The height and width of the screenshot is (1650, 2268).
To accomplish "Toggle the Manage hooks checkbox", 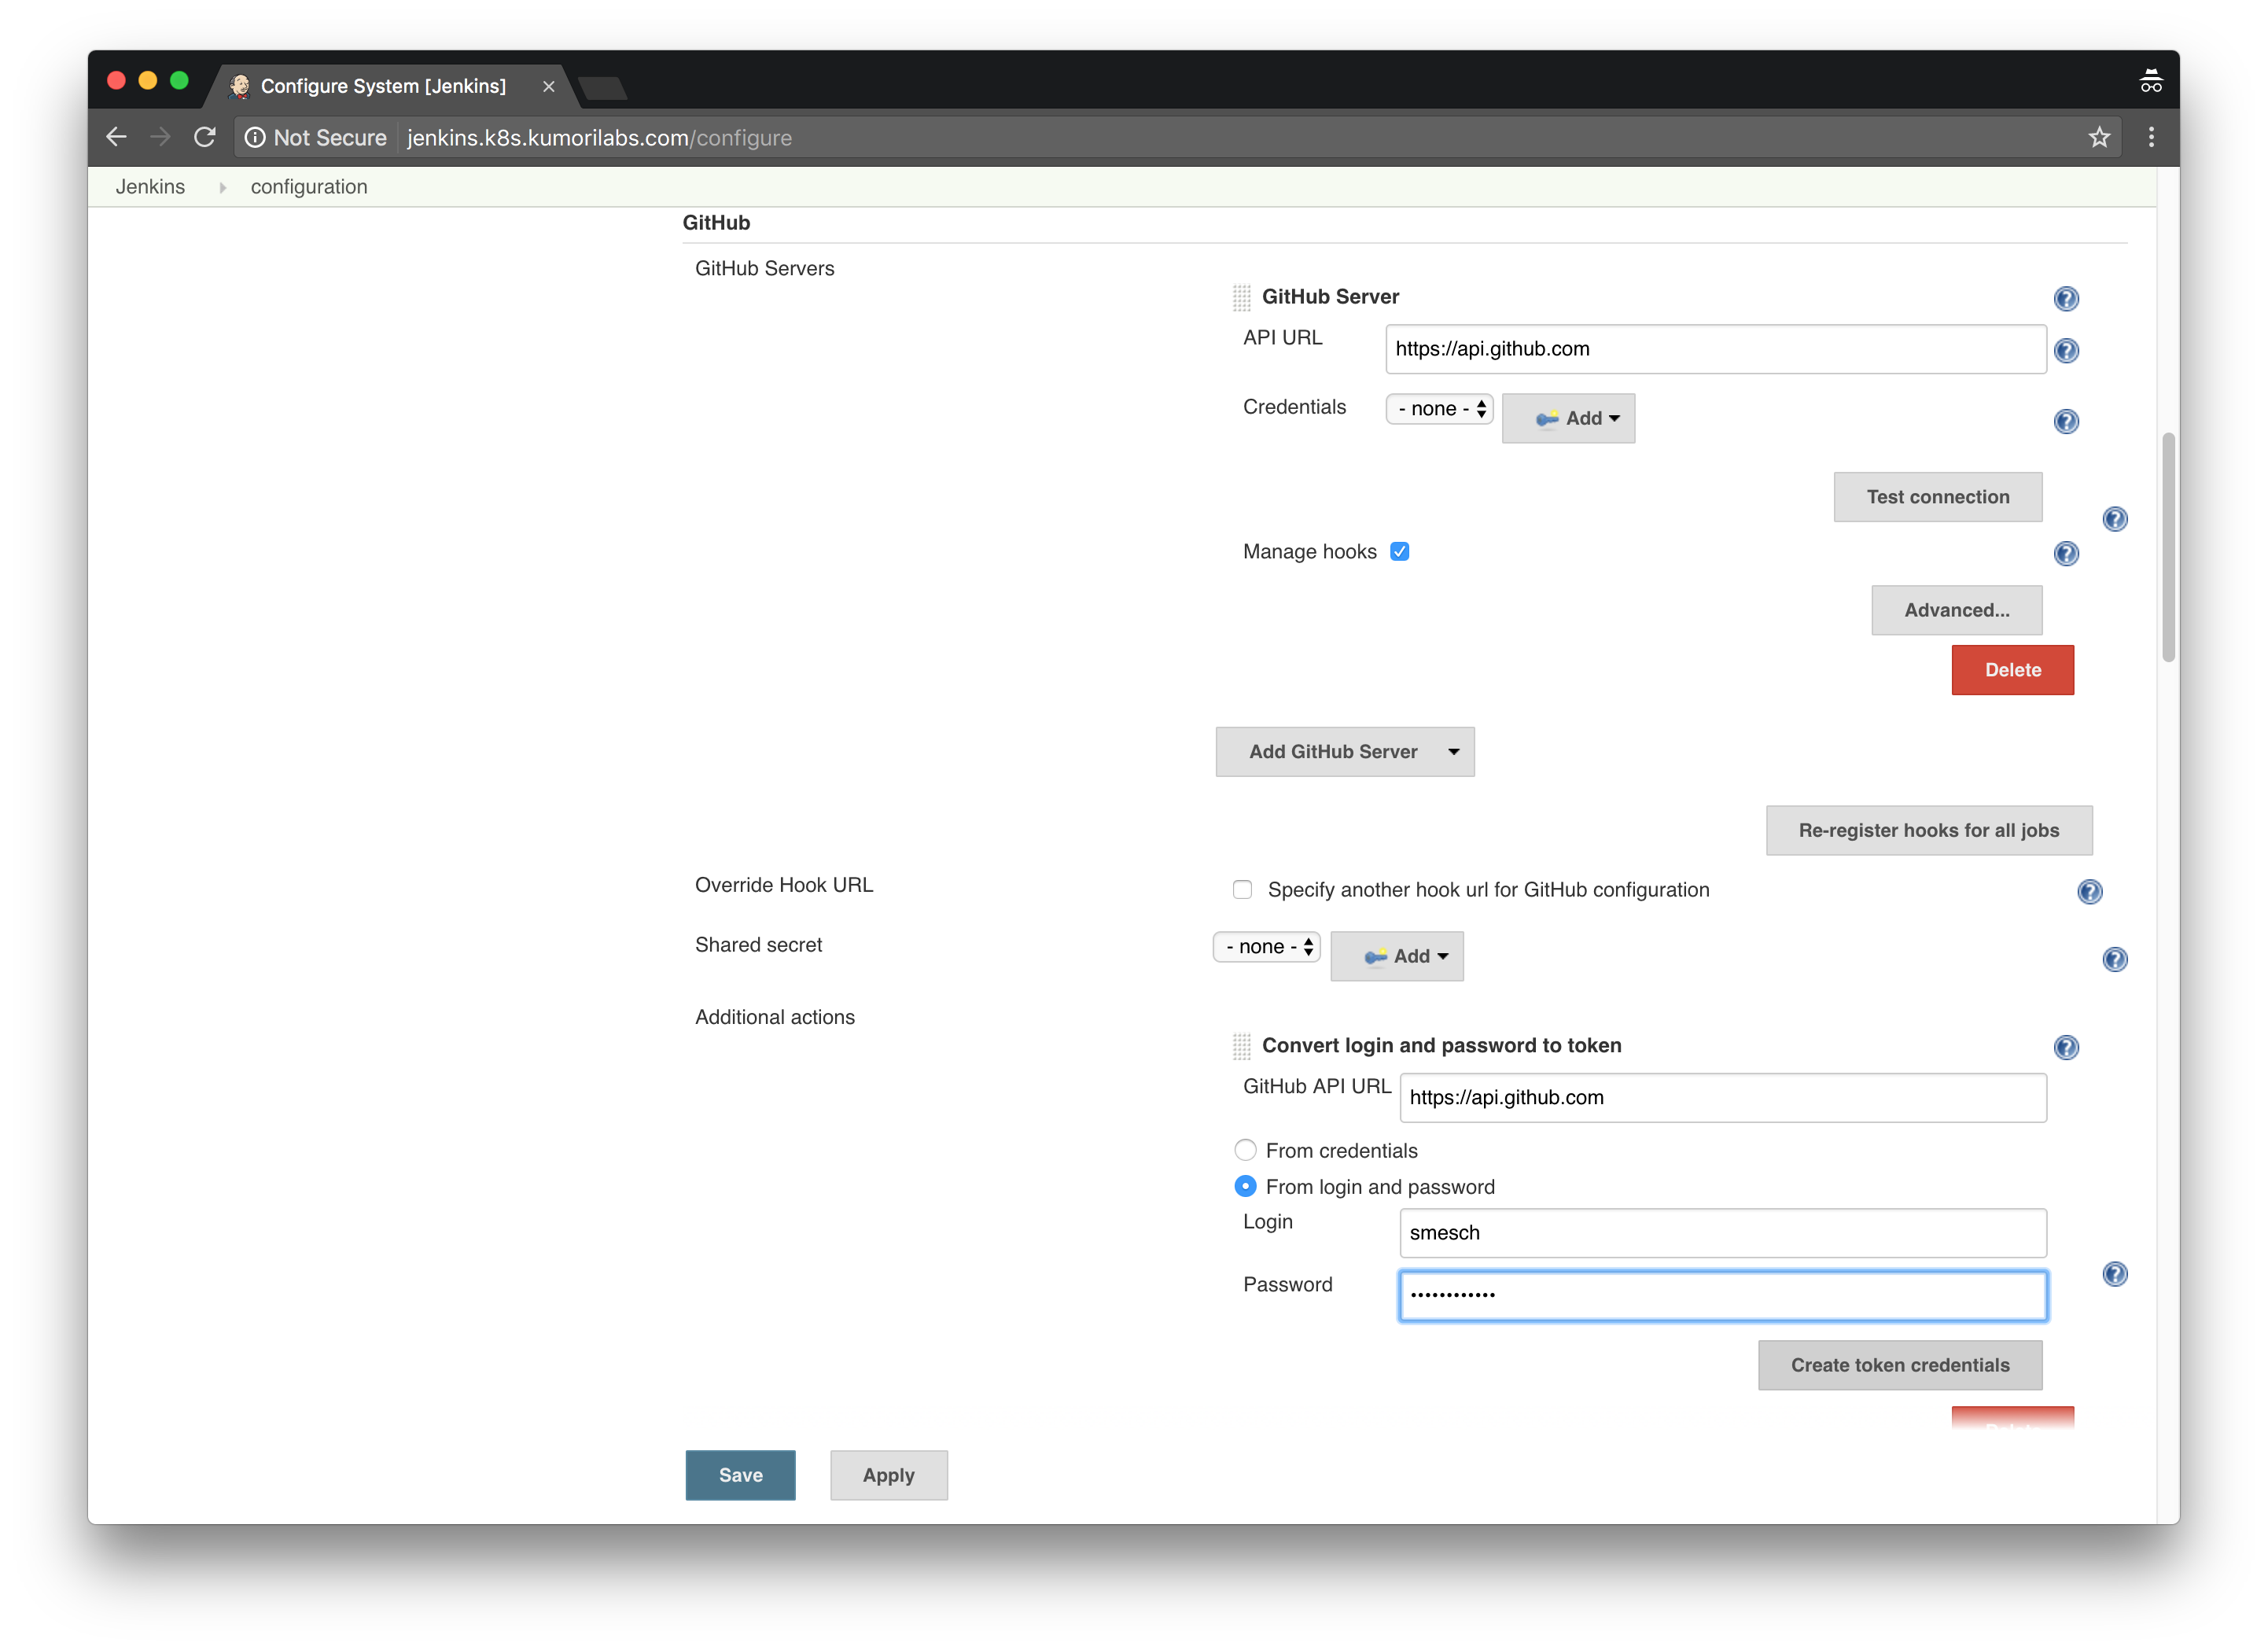I will (x=1398, y=551).
